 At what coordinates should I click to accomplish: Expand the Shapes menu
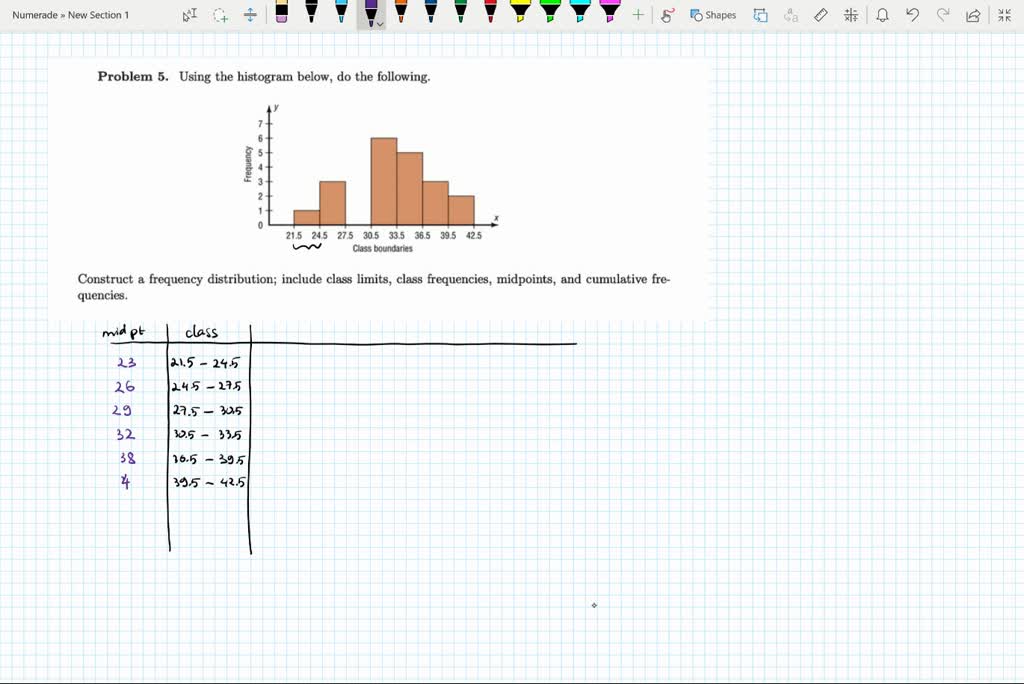(713, 15)
